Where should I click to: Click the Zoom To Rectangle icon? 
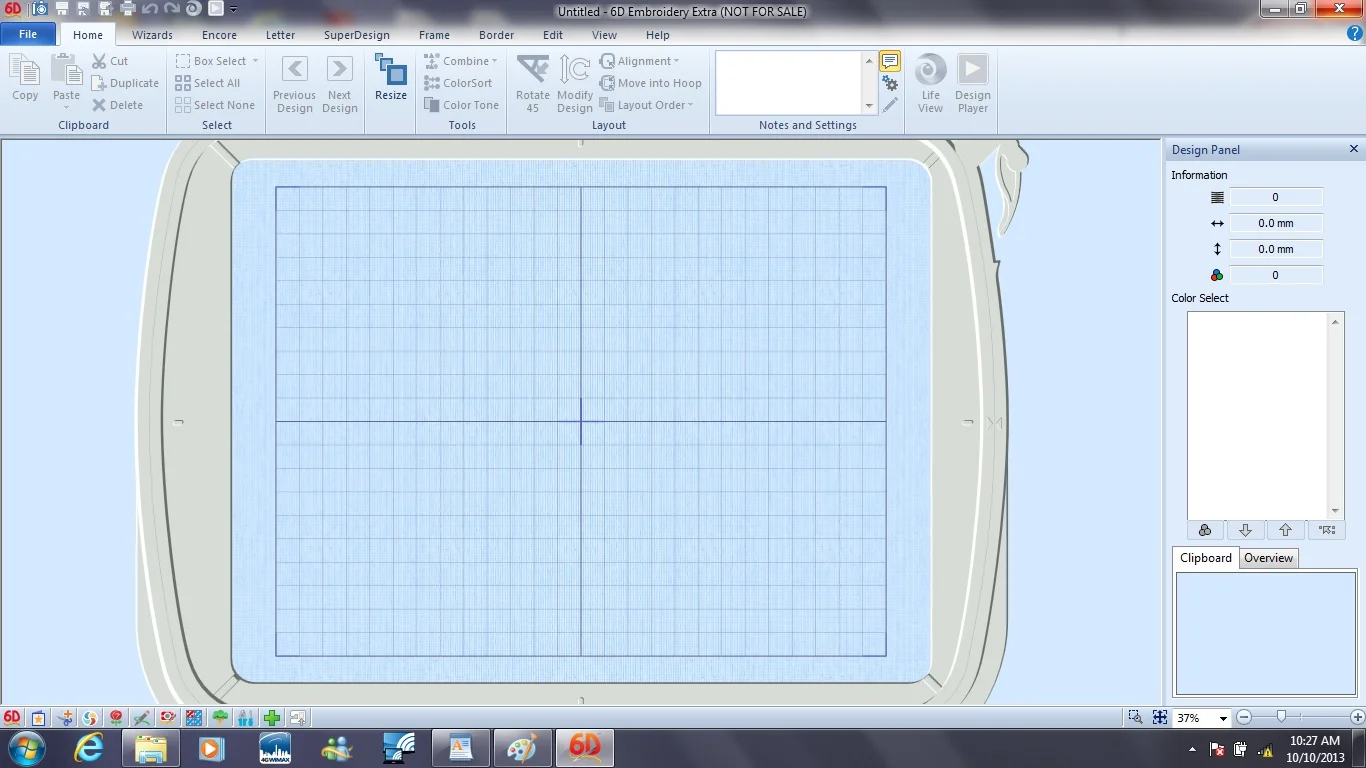coord(1135,717)
